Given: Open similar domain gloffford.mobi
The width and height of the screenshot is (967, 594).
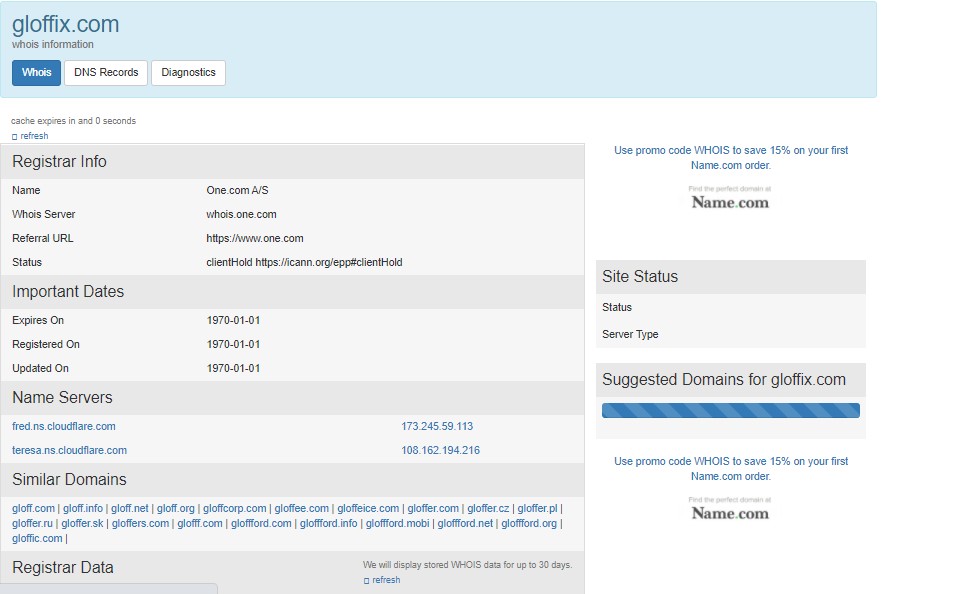Looking at the screenshot, I should tap(397, 523).
